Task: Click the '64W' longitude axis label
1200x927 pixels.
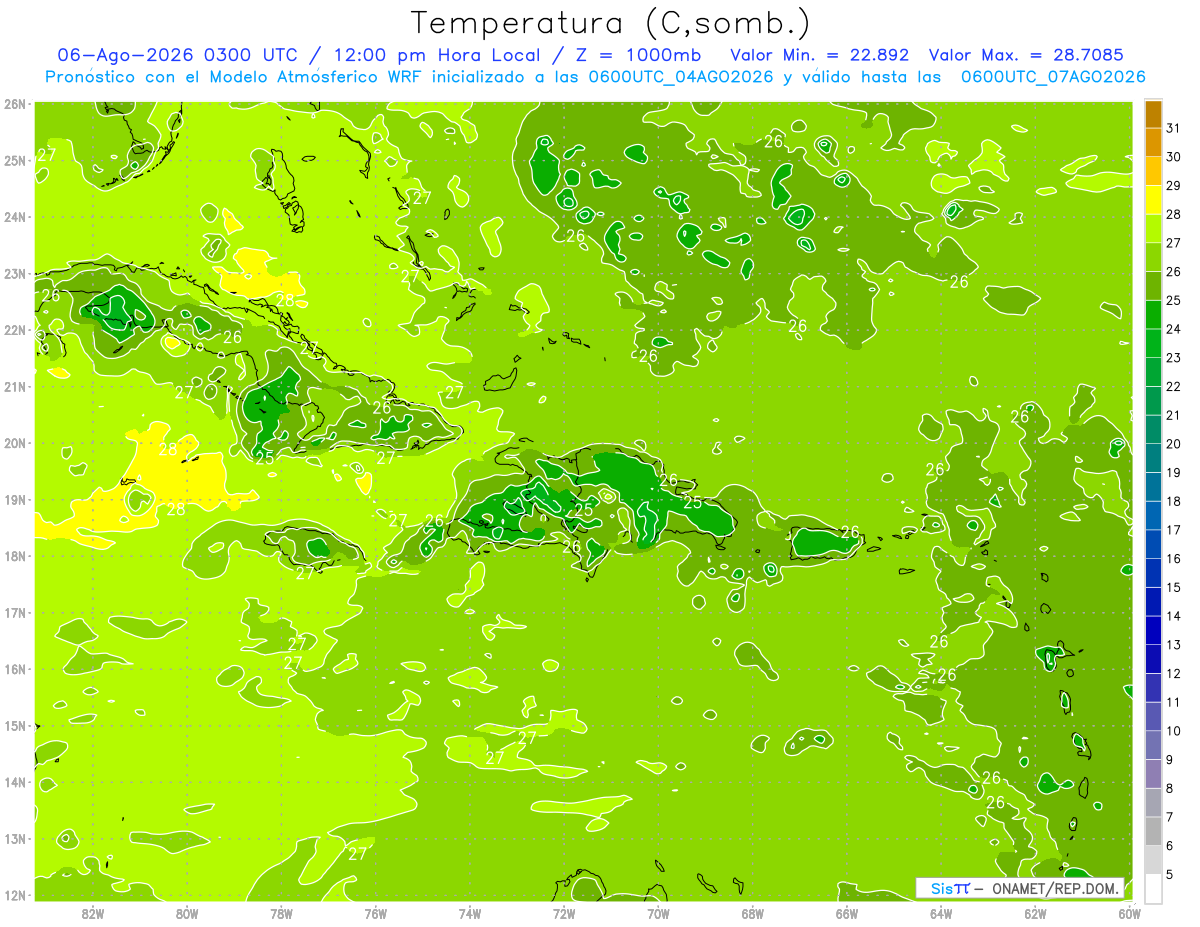Action: pyautogui.click(x=941, y=913)
